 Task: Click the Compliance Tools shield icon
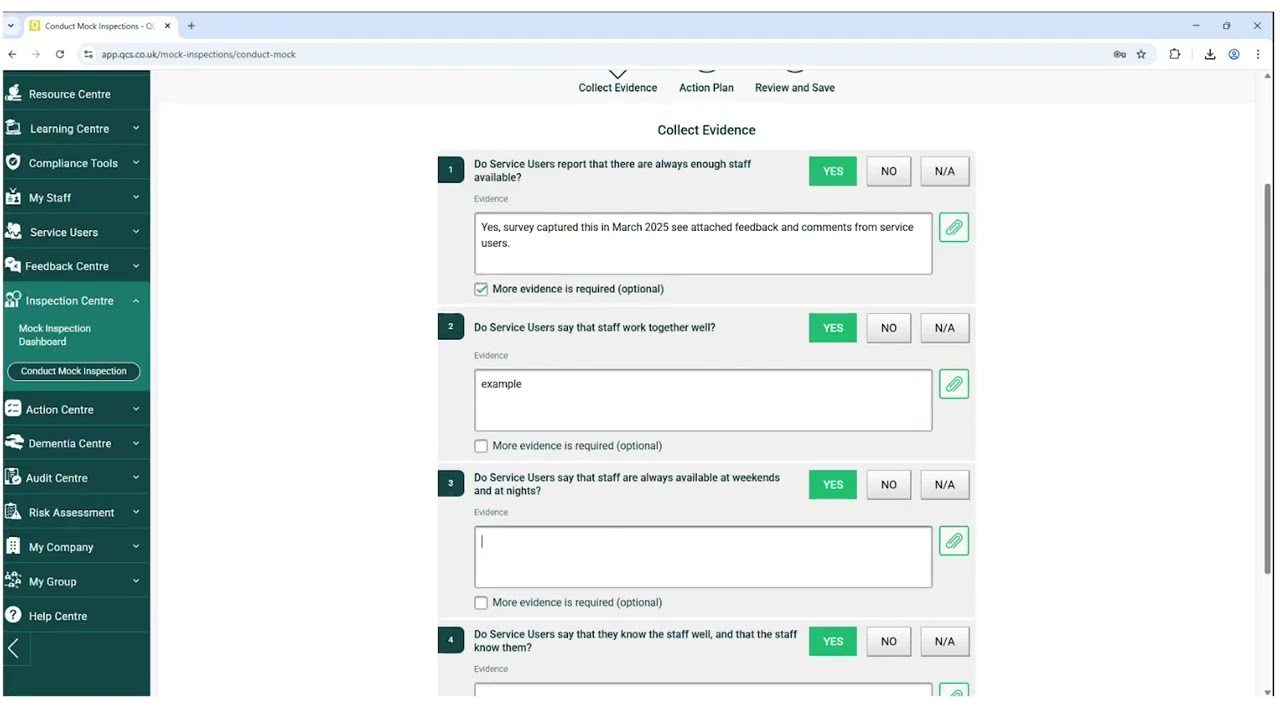coord(13,162)
